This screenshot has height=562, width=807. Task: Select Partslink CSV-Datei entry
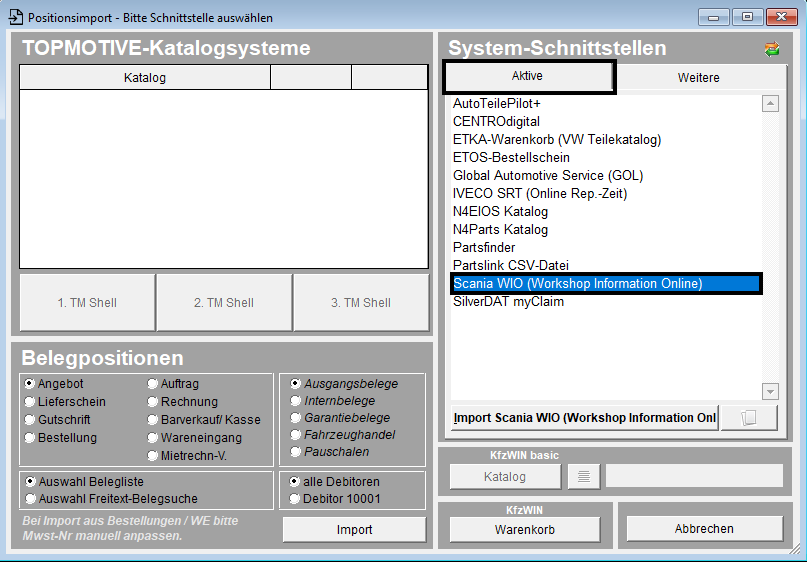(x=606, y=266)
